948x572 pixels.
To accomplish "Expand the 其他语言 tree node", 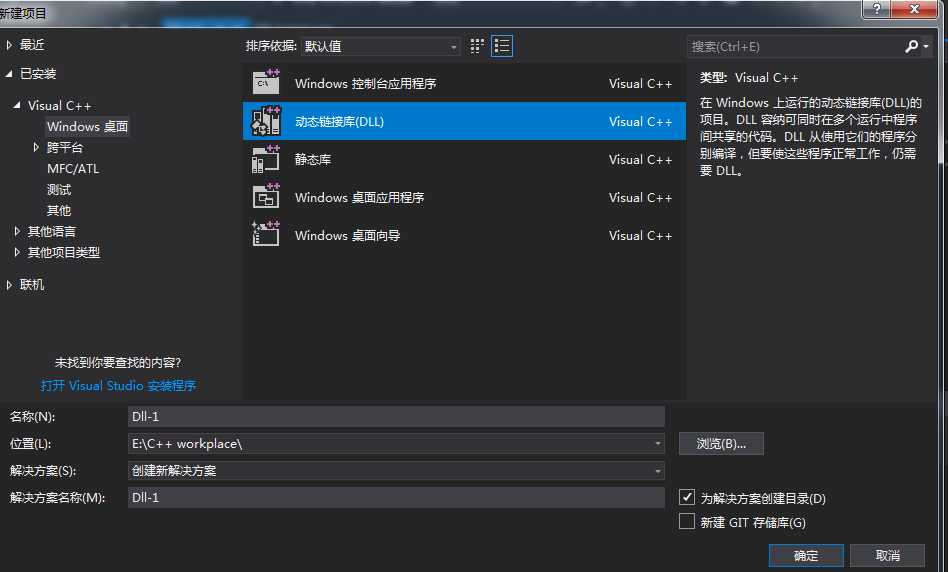I will coord(17,231).
